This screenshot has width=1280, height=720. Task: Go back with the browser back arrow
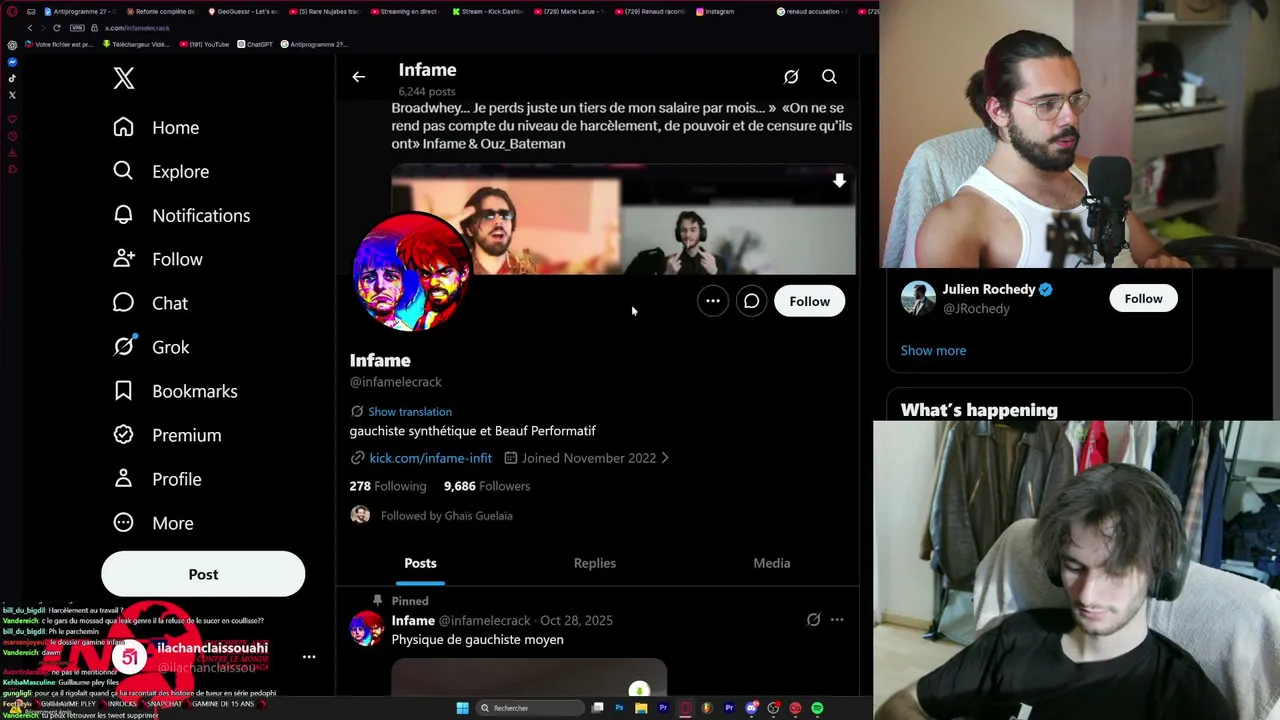30,28
